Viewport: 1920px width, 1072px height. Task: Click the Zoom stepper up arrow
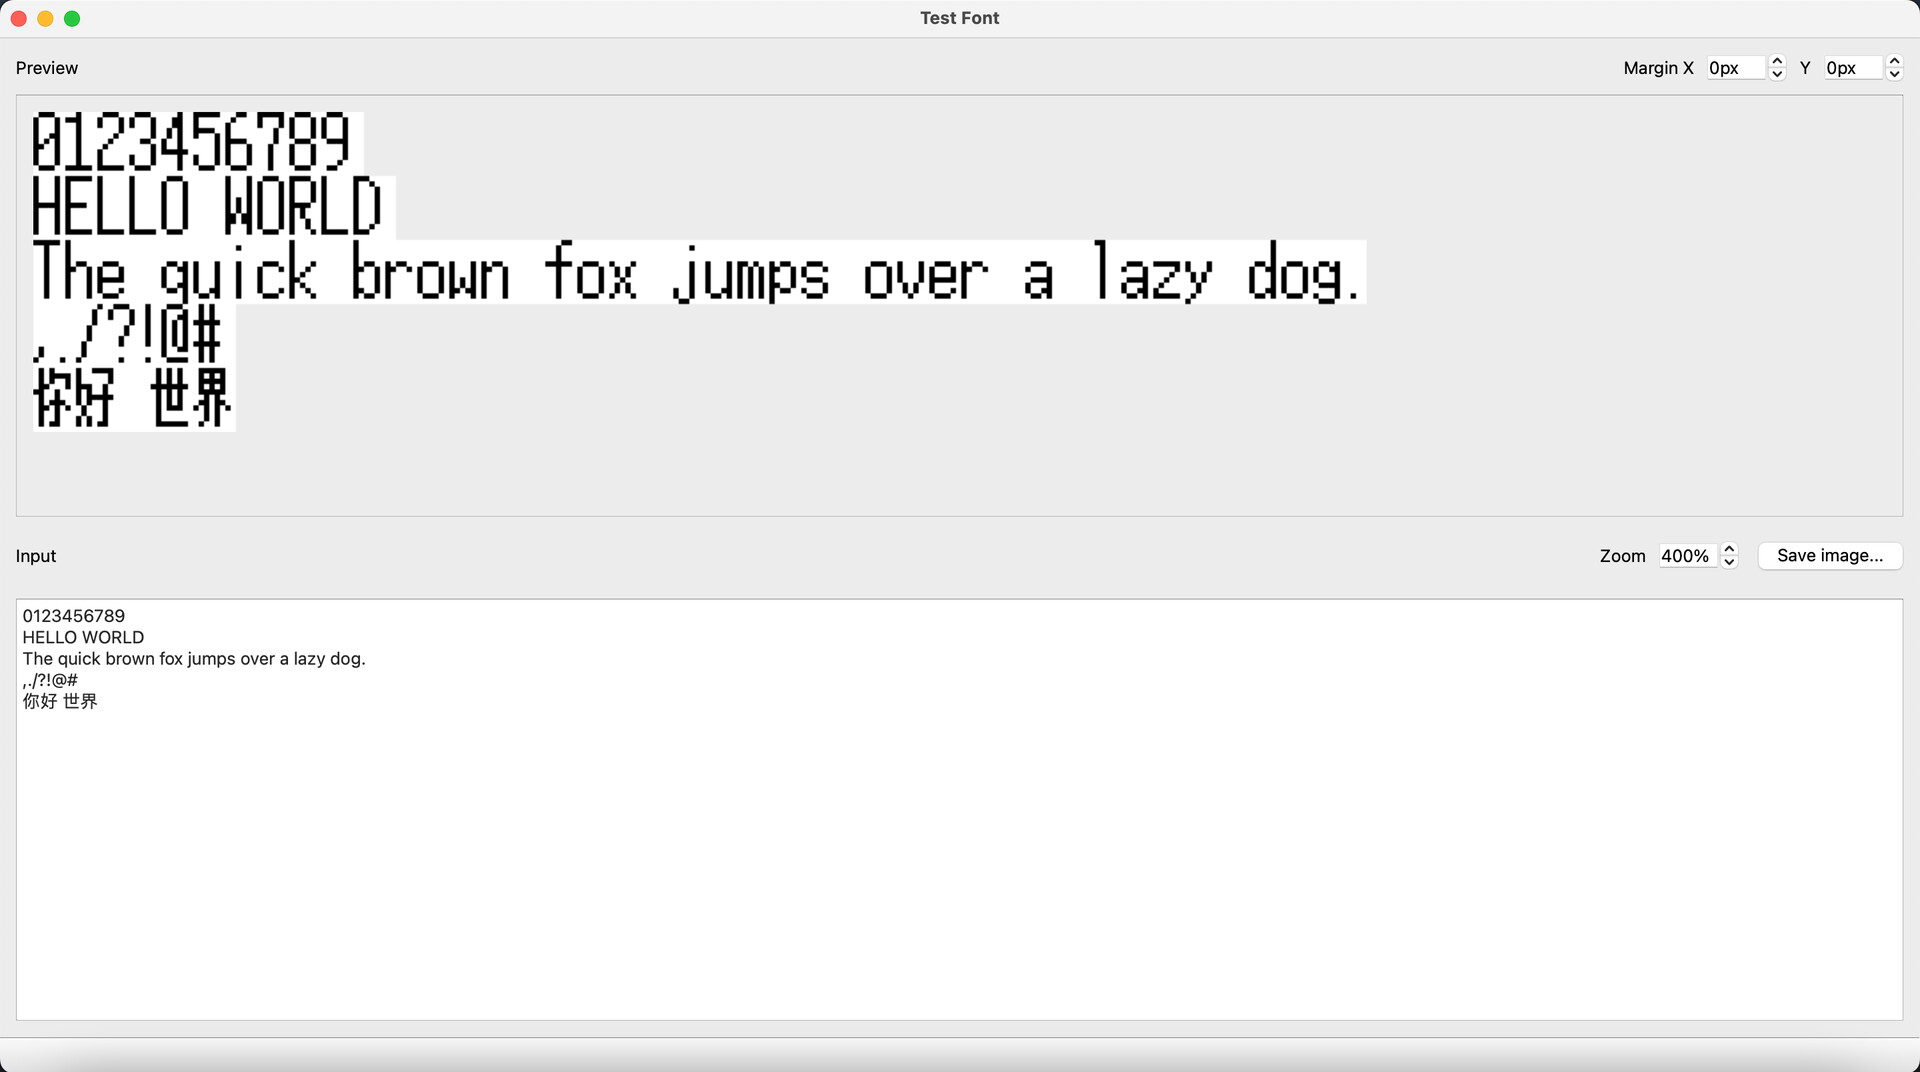[1728, 550]
